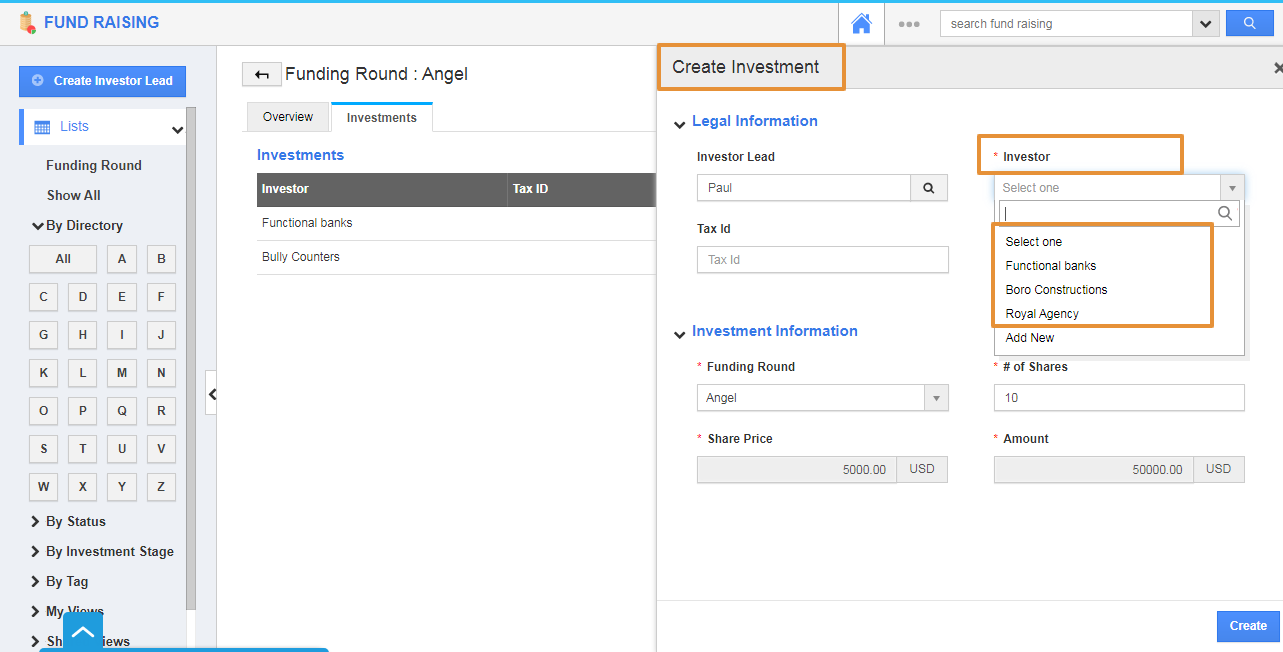Open the search scope dropdown arrow
The width and height of the screenshot is (1283, 652).
point(1205,24)
